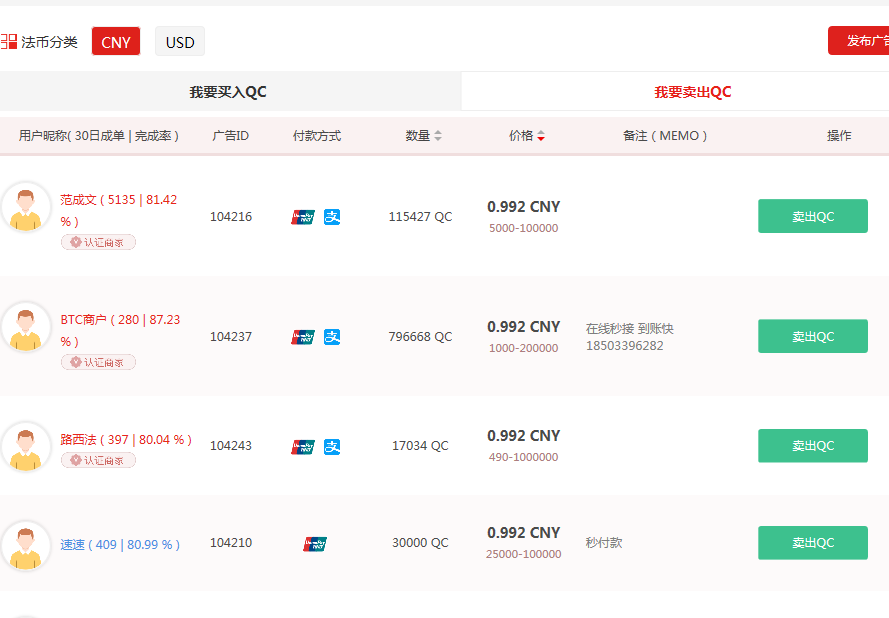Sort listings by 价格 arrows

(x=541, y=136)
